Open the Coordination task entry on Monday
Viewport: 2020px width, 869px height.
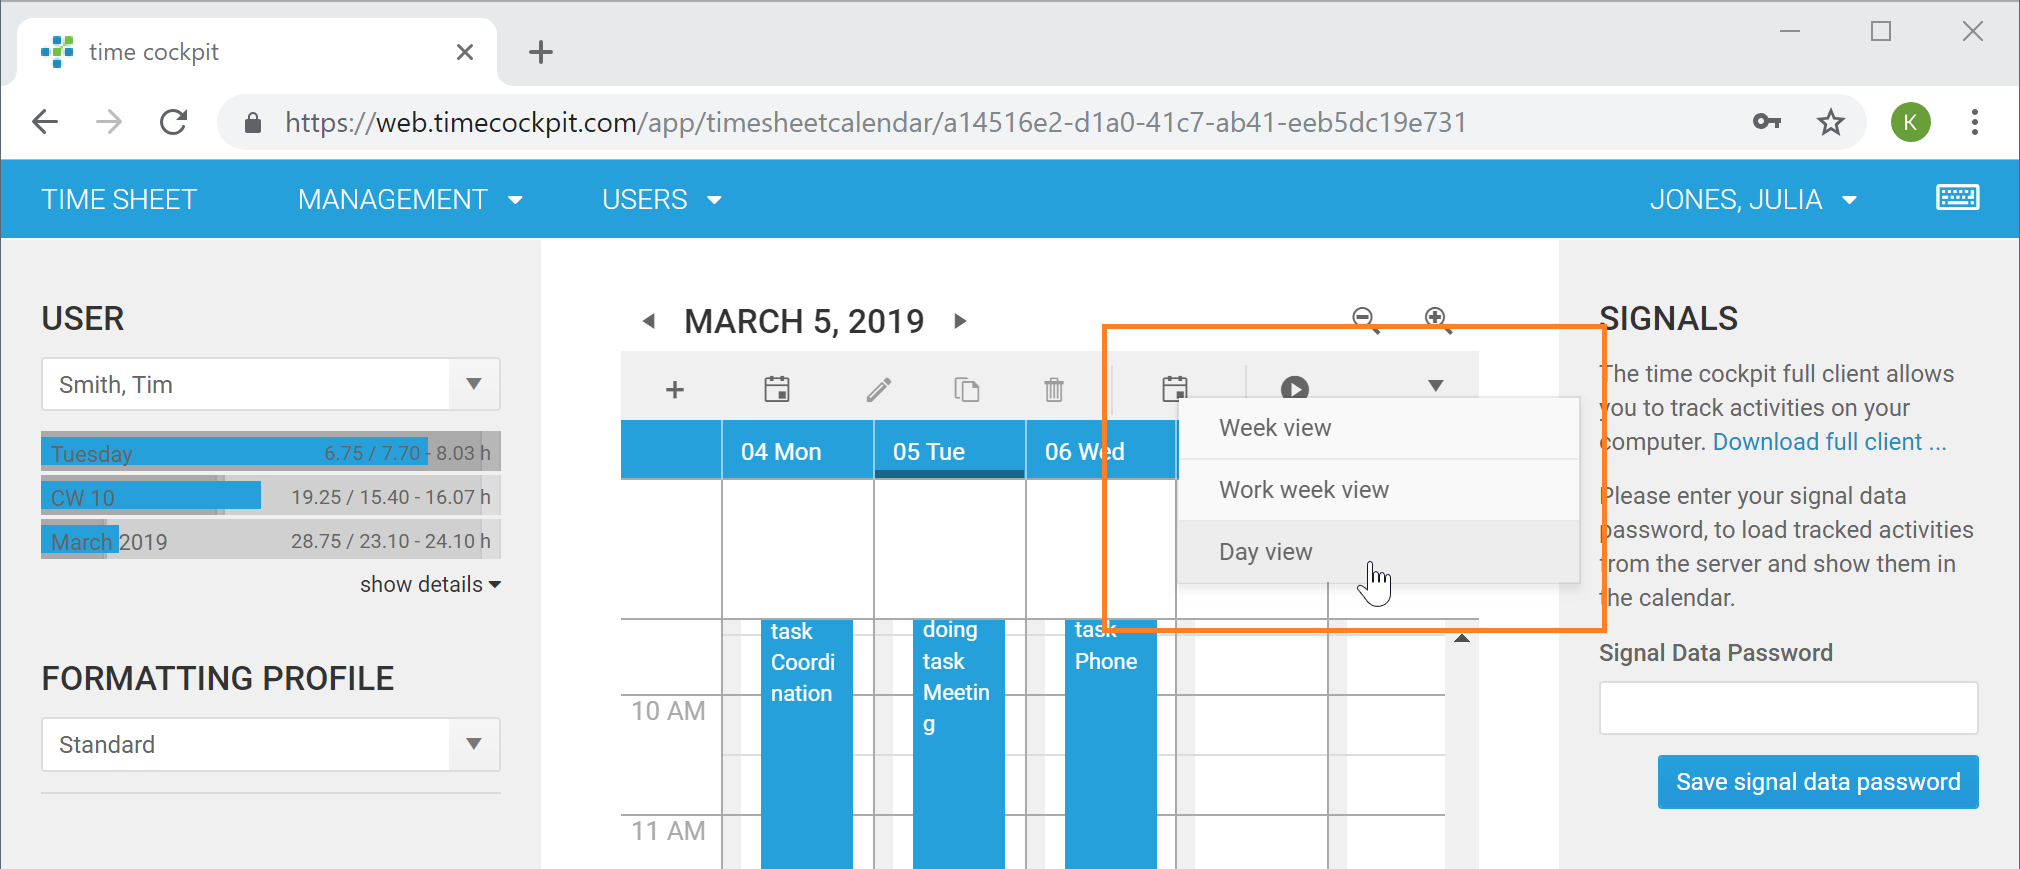pyautogui.click(x=806, y=743)
